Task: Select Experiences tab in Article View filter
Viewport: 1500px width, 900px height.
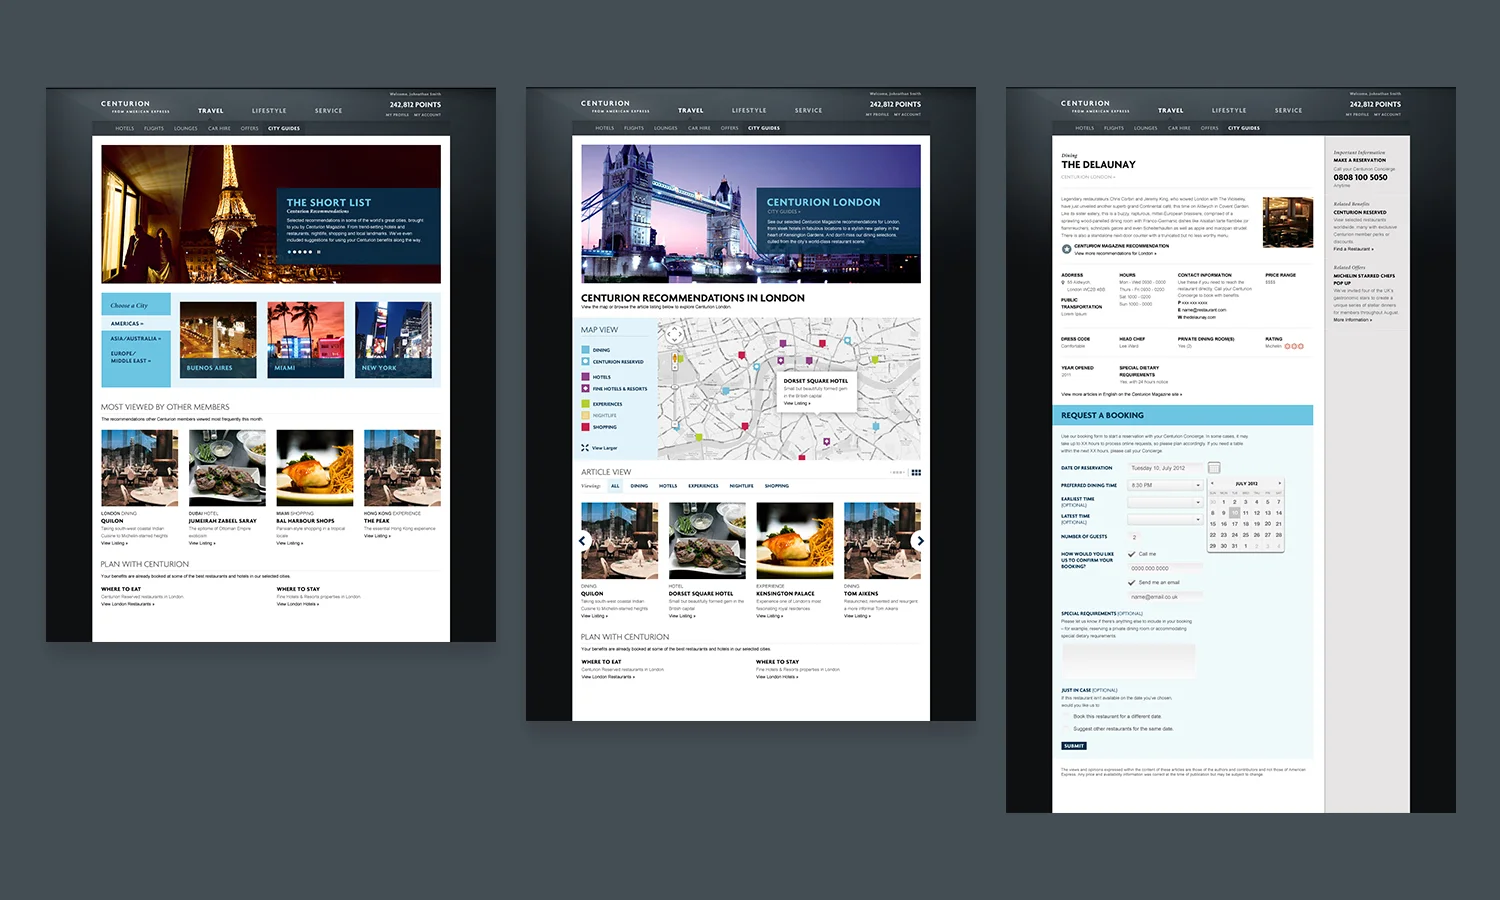Action: point(703,486)
